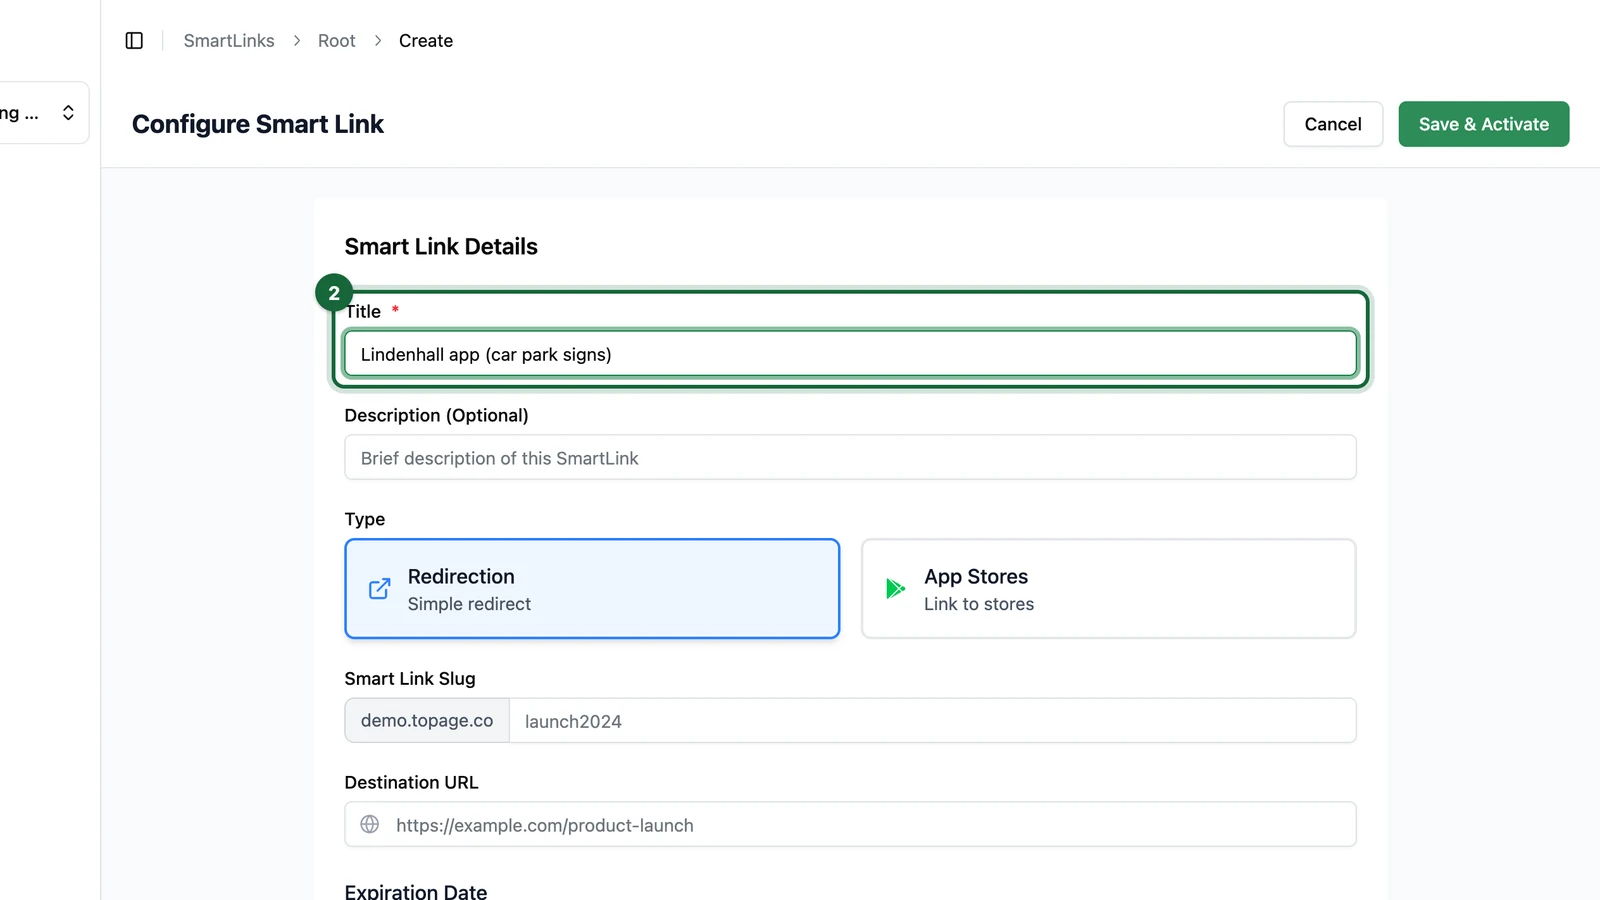
Task: Go to the Root breadcrumb
Action: [x=337, y=41]
